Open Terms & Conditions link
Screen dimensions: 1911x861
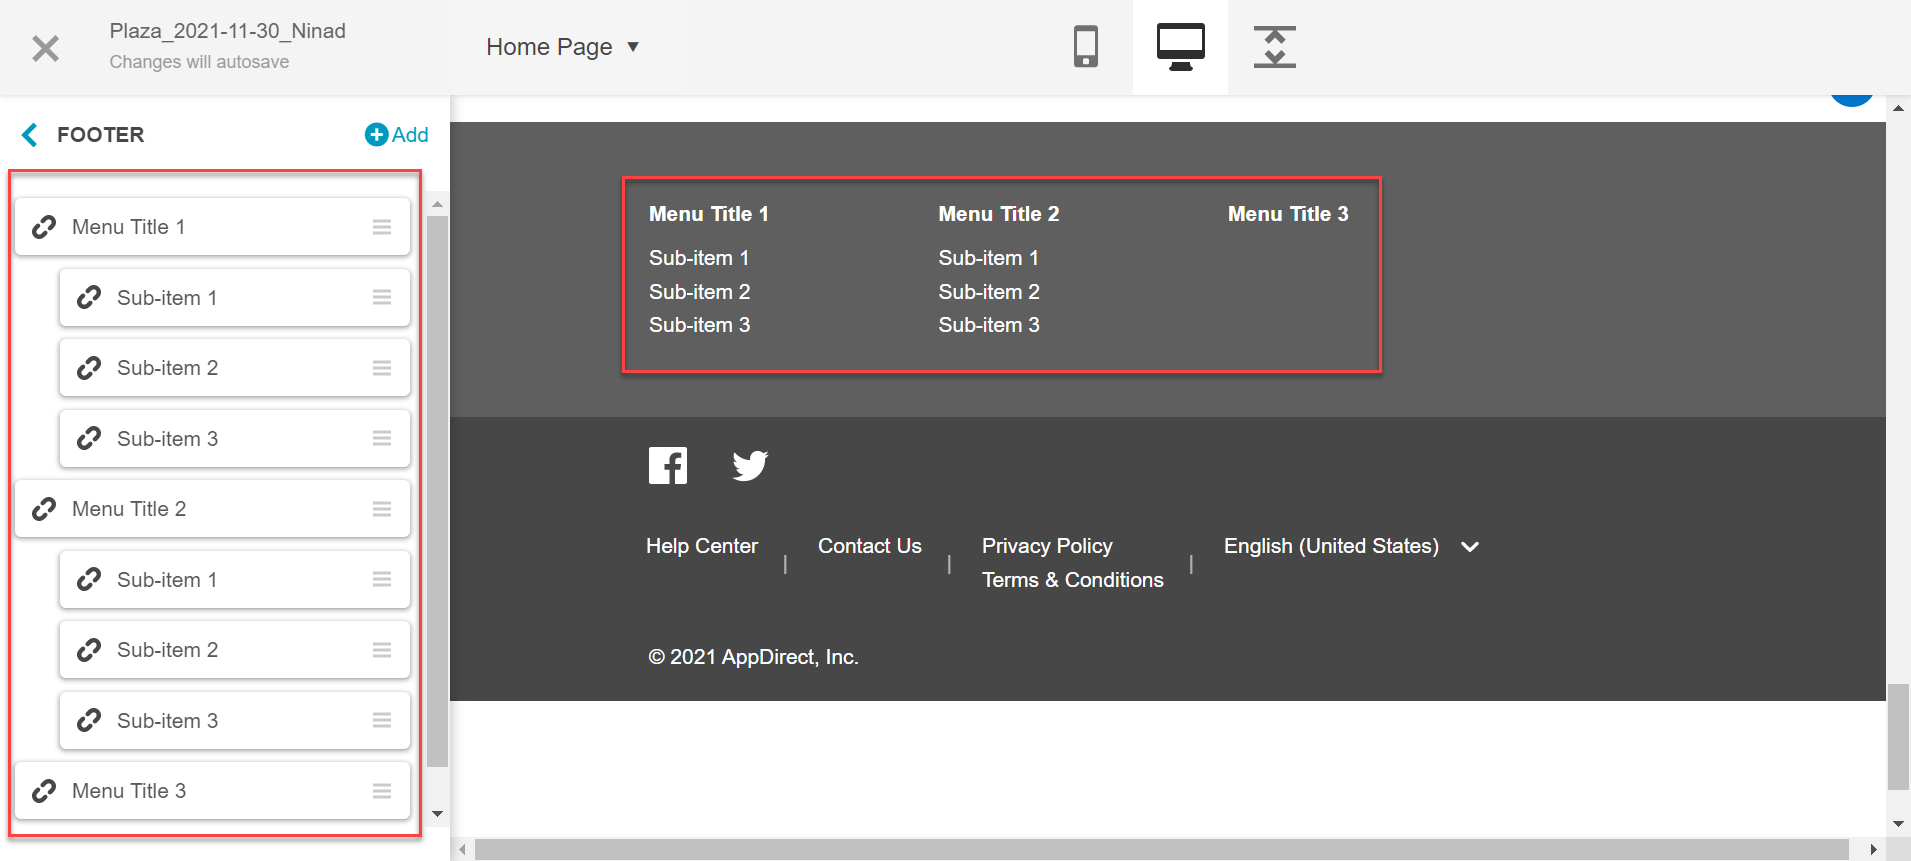[x=1073, y=580]
